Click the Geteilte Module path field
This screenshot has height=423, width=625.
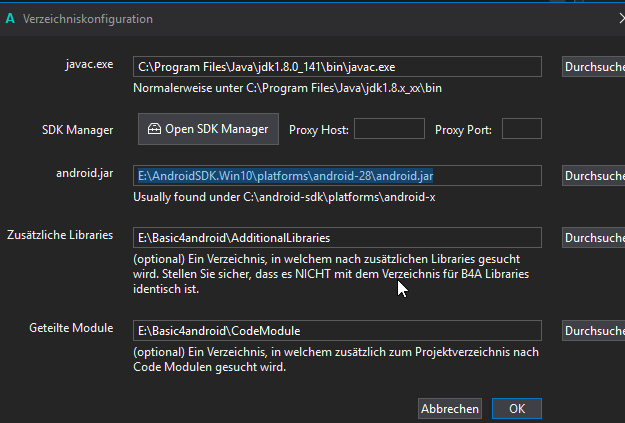pyautogui.click(x=337, y=330)
